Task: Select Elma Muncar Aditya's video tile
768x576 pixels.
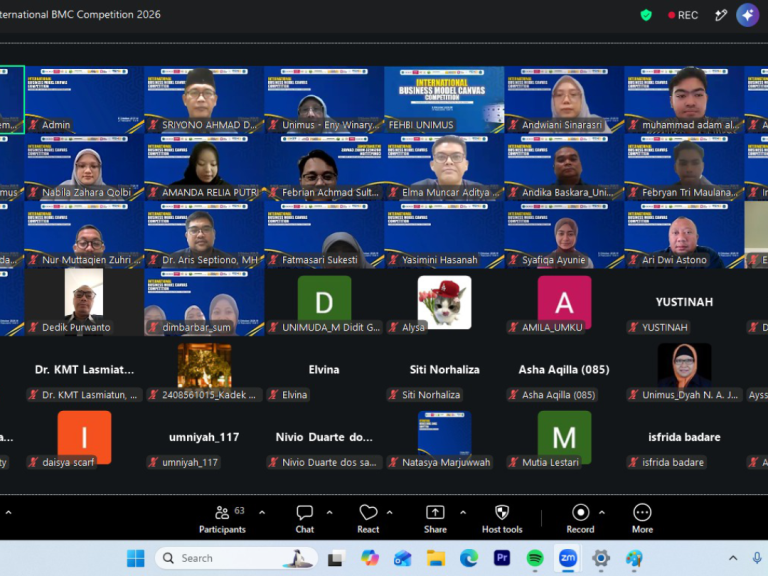Action: click(444, 168)
